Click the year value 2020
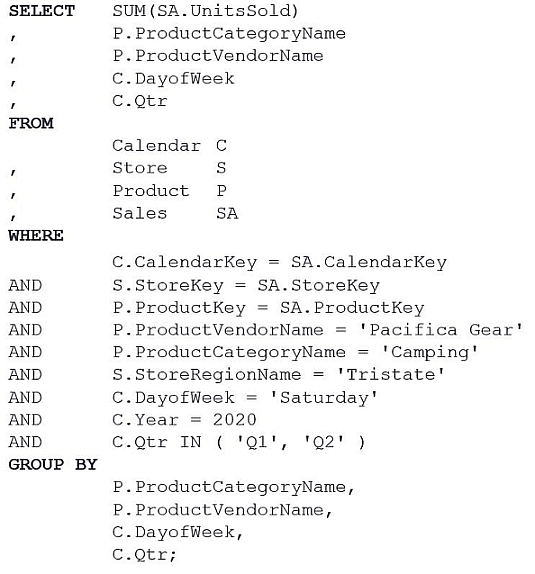The height and width of the screenshot is (574, 535). (235, 420)
